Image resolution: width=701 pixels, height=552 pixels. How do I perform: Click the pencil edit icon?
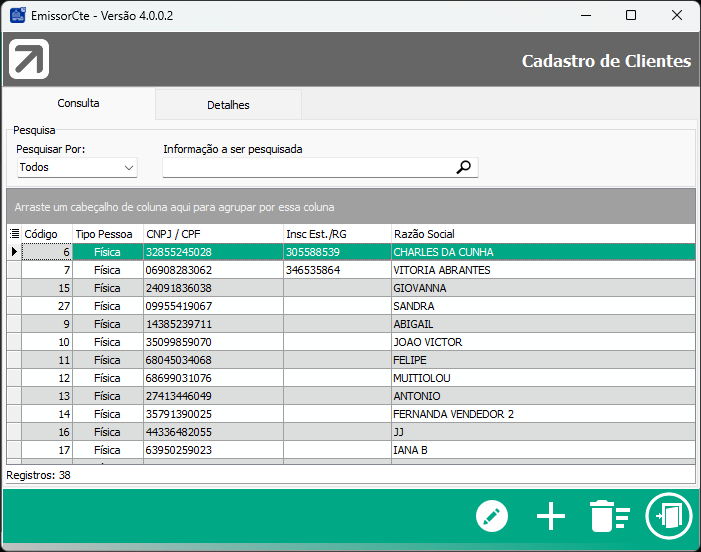492,516
